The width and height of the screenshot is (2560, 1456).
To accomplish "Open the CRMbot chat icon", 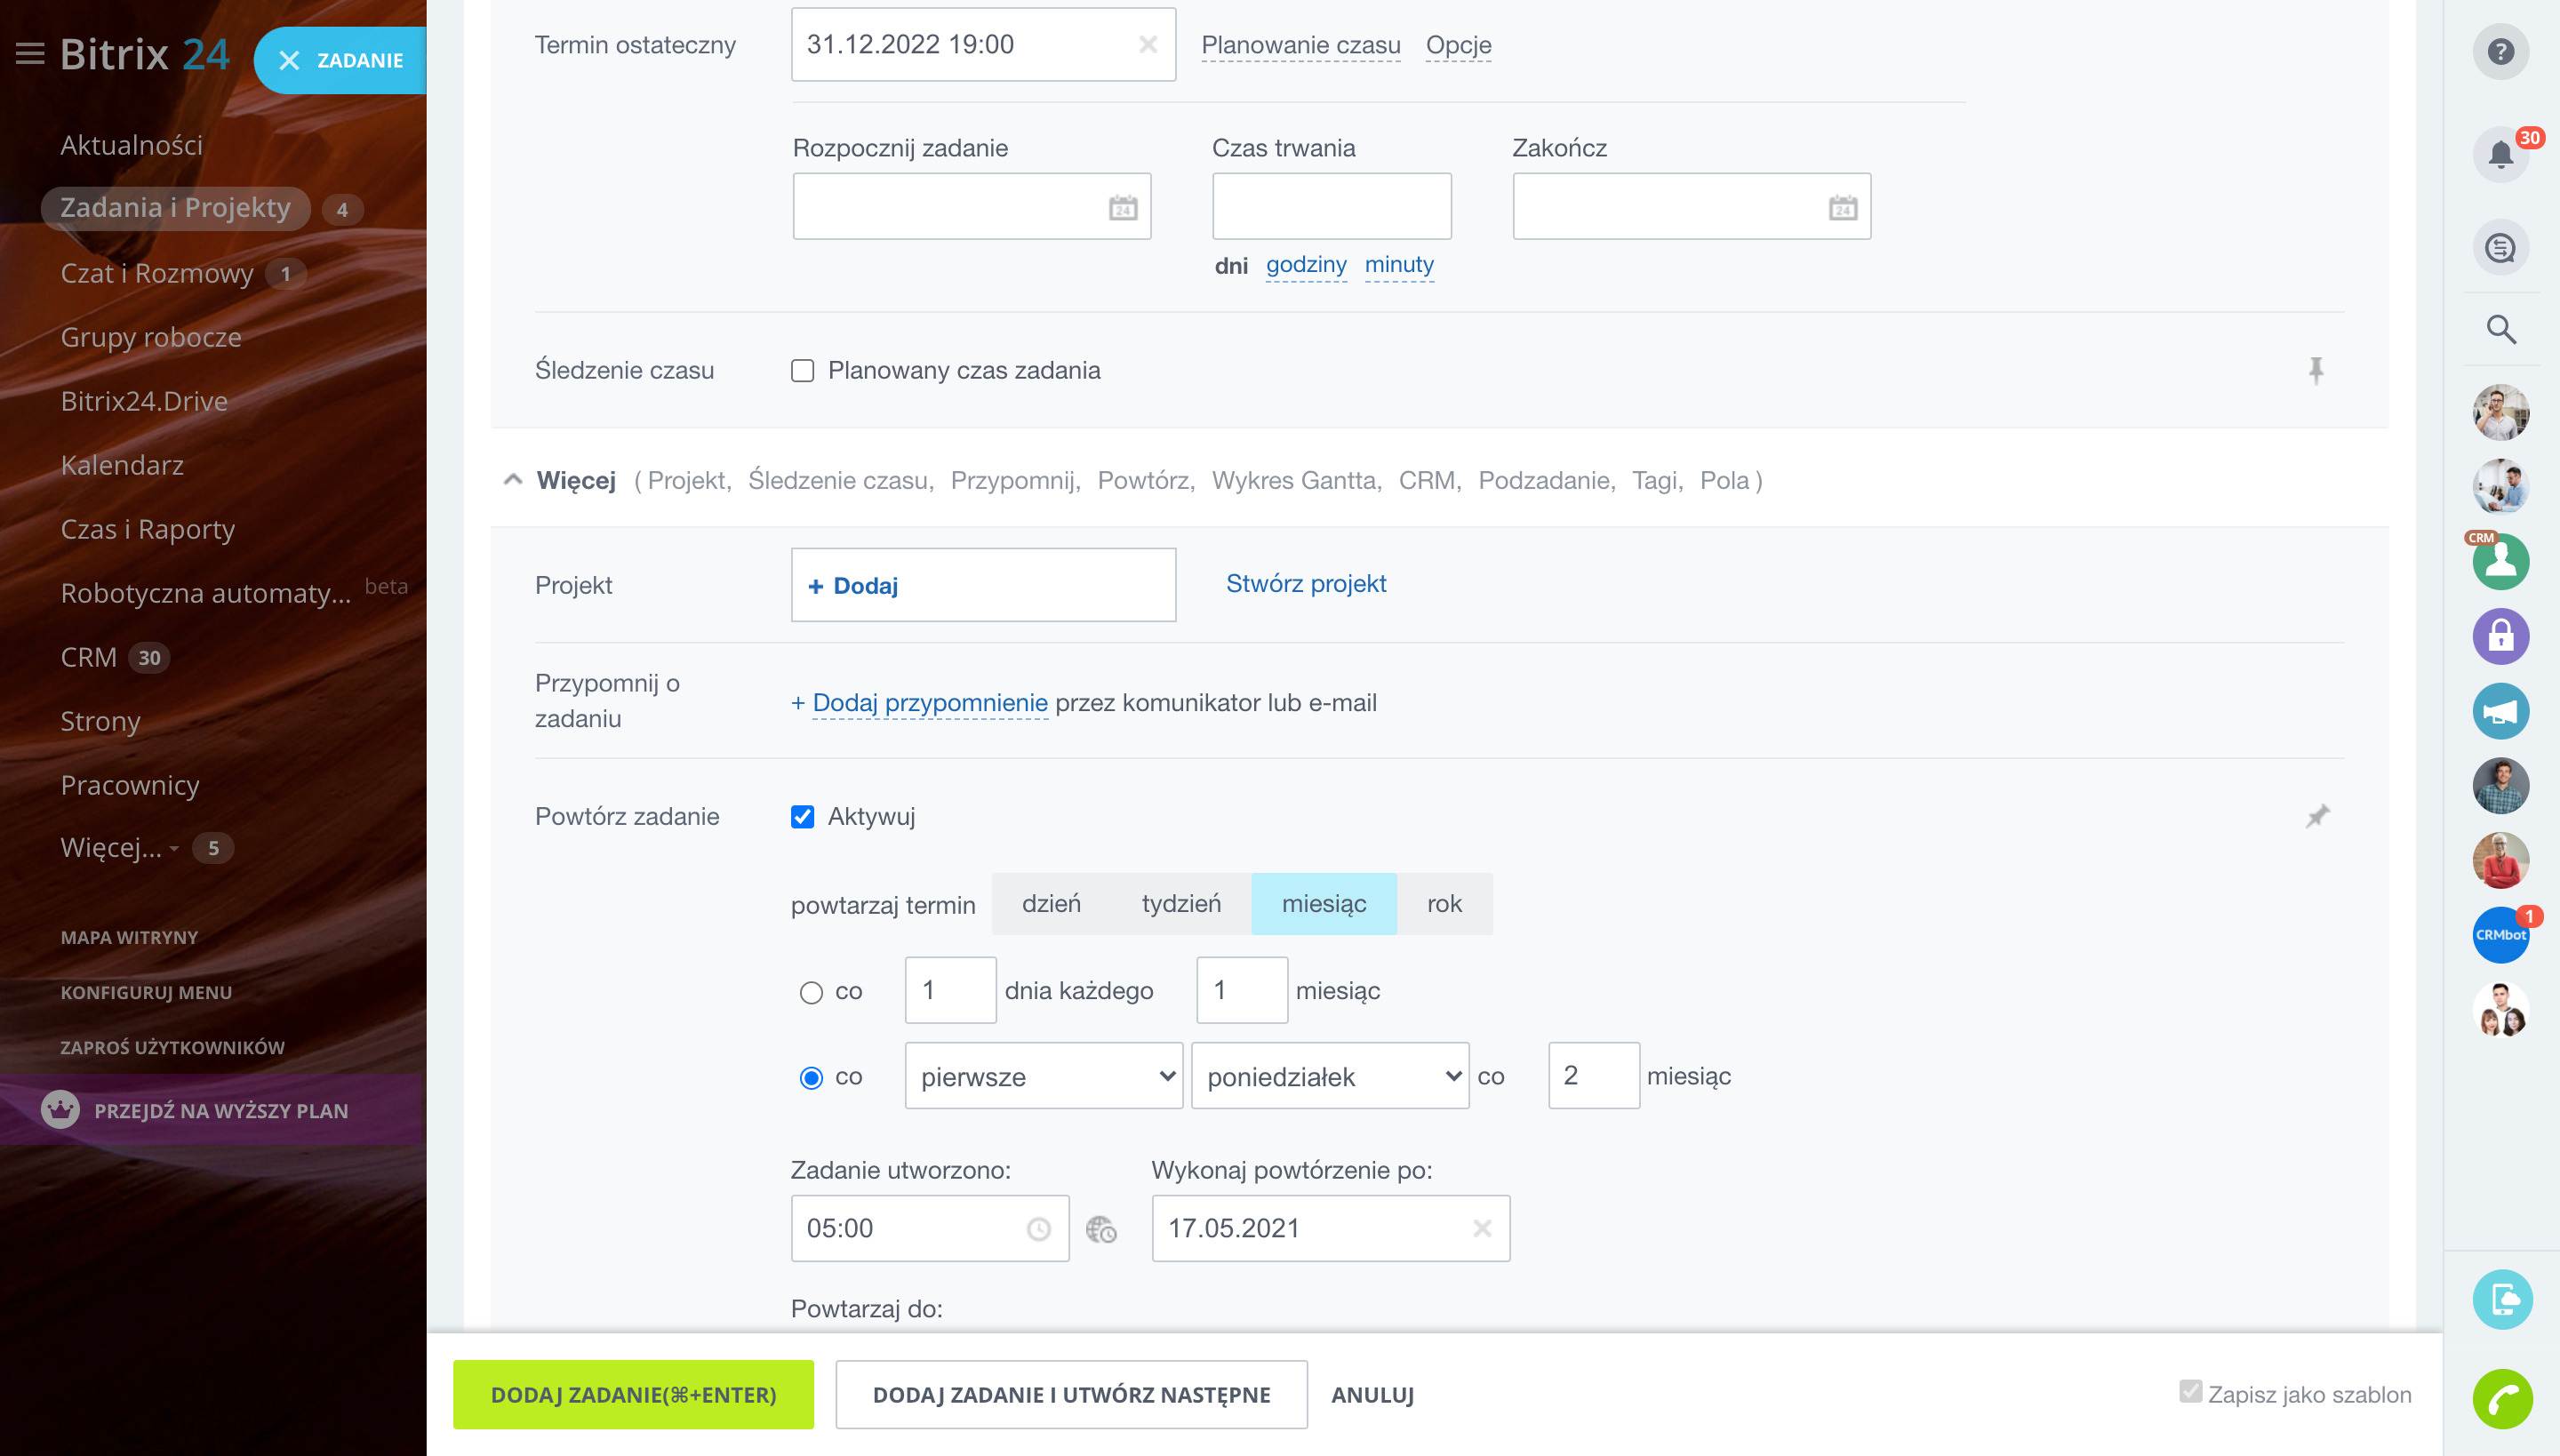I will coord(2500,934).
